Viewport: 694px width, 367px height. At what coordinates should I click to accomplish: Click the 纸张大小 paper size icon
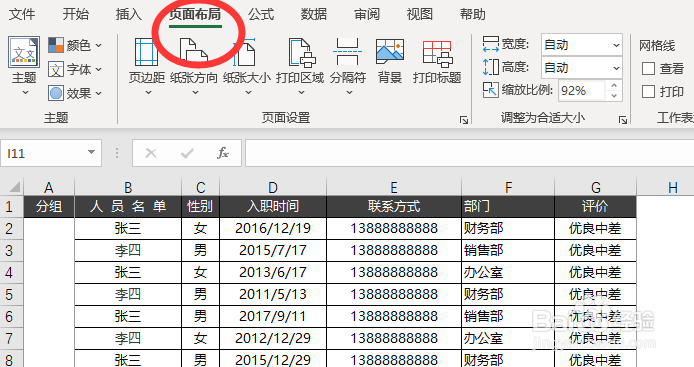(x=246, y=52)
